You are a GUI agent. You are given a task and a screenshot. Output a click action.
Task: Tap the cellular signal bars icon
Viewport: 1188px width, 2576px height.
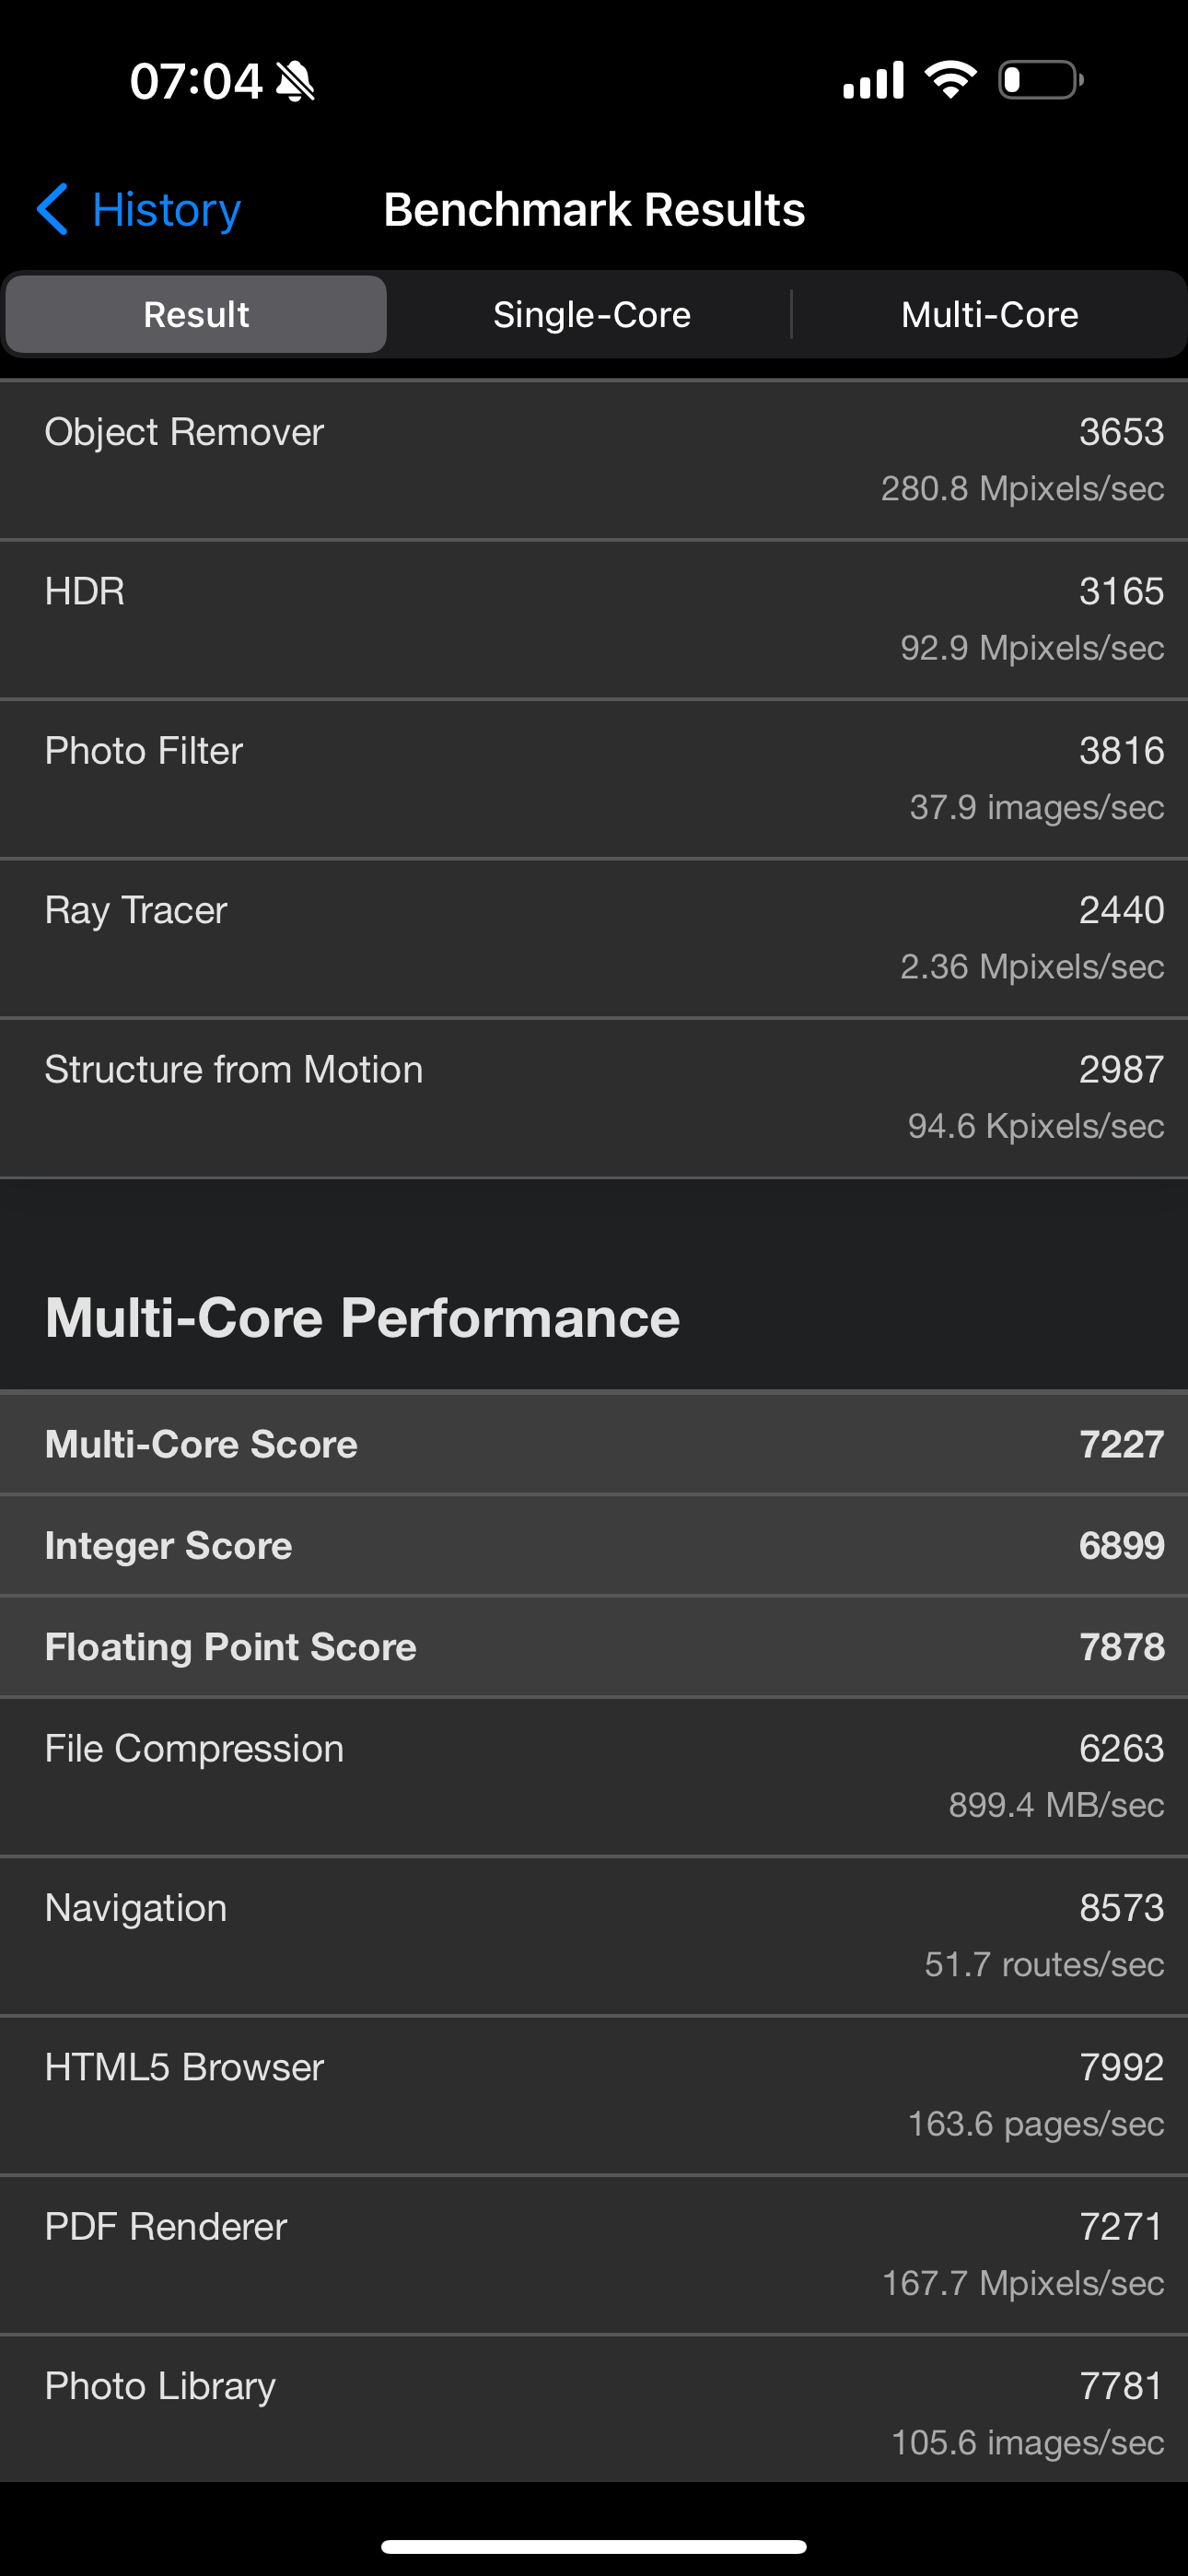(873, 80)
